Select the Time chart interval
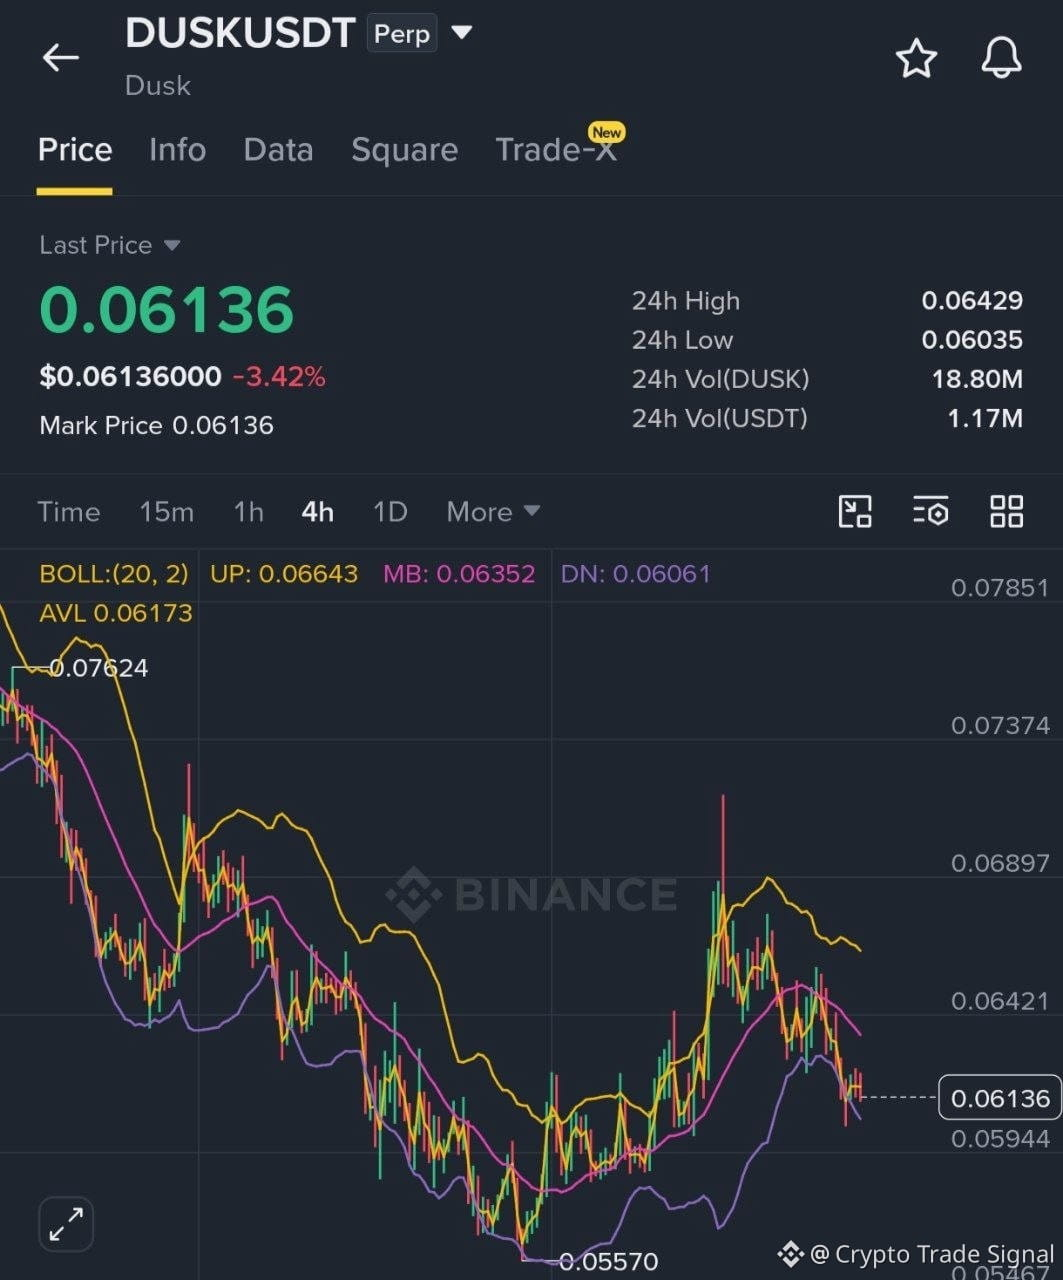1063x1280 pixels. 69,512
